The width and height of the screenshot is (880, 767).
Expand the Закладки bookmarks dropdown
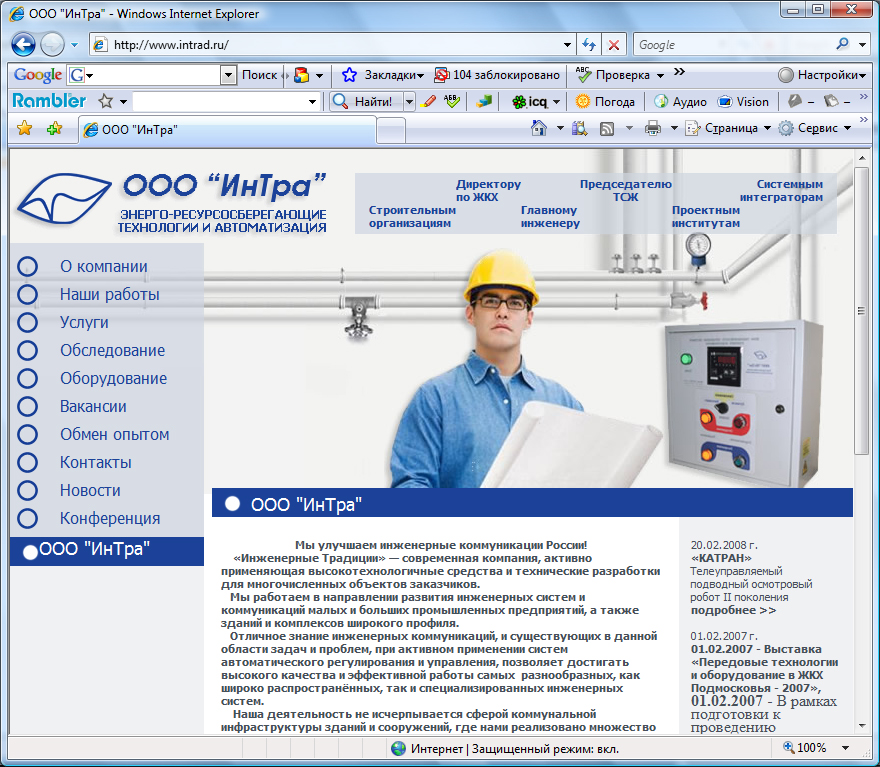tap(383, 75)
